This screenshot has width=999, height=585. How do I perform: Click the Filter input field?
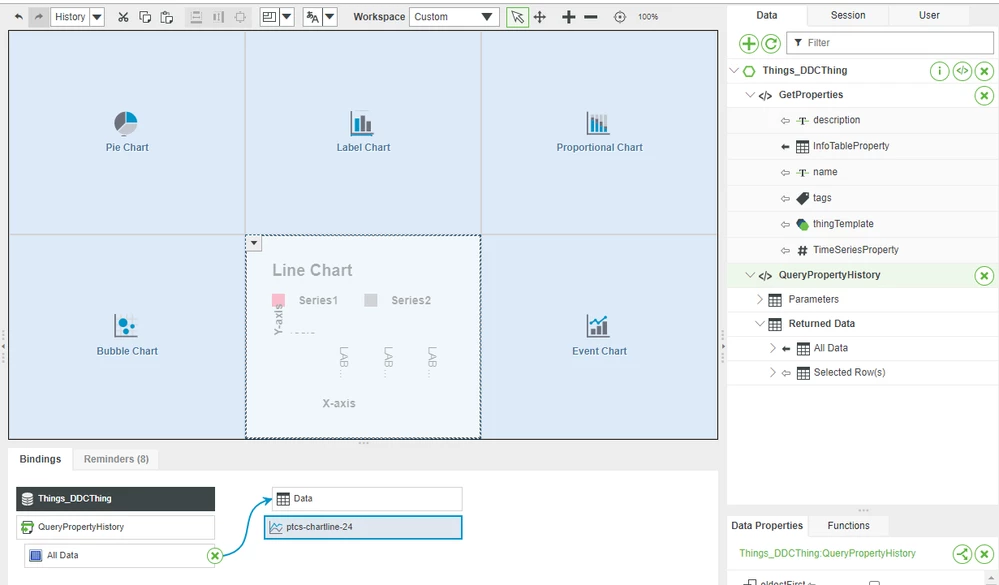[x=890, y=43]
